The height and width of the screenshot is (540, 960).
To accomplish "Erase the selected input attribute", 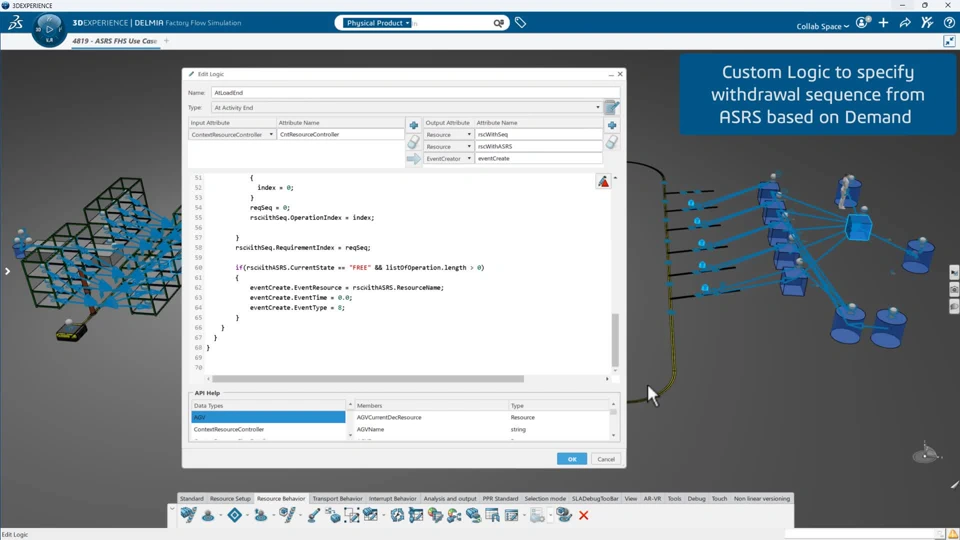I will [413, 141].
